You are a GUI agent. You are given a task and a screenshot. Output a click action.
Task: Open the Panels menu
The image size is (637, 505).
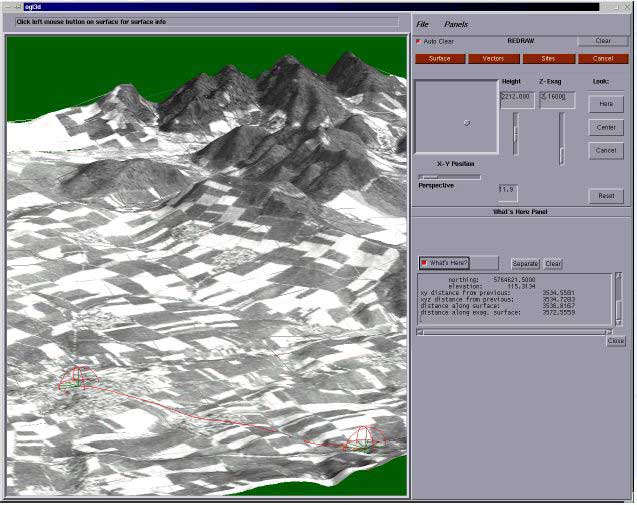456,24
